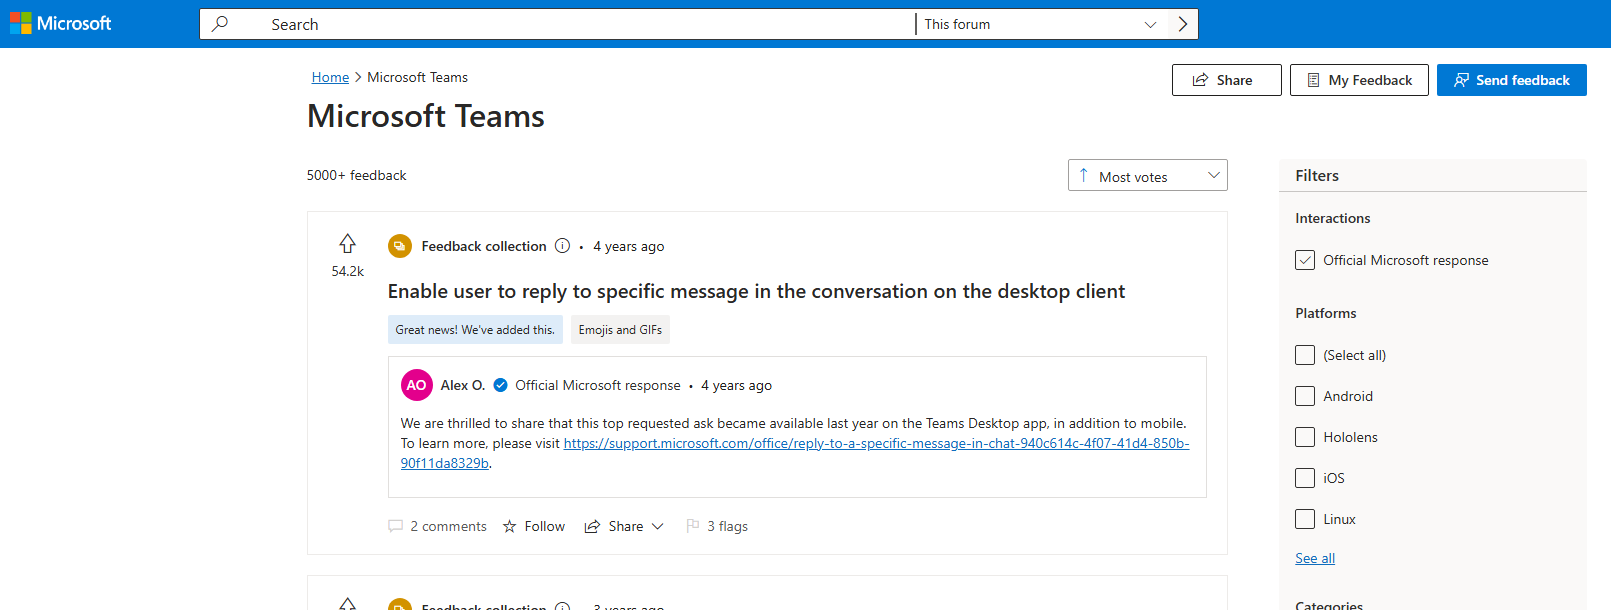Screen dimensions: 1611x610
Task: Upvote the reply-to-specific-message feedback
Action: [x=347, y=243]
